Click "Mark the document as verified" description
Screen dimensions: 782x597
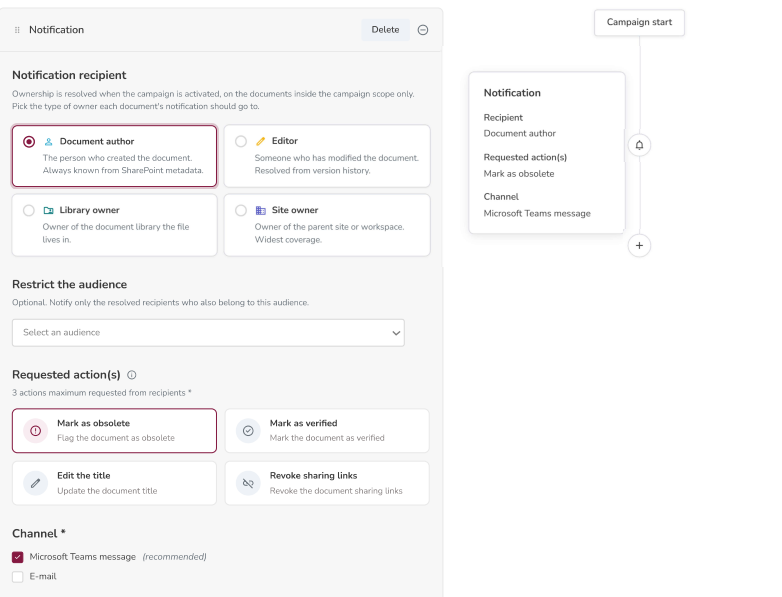coord(327,438)
